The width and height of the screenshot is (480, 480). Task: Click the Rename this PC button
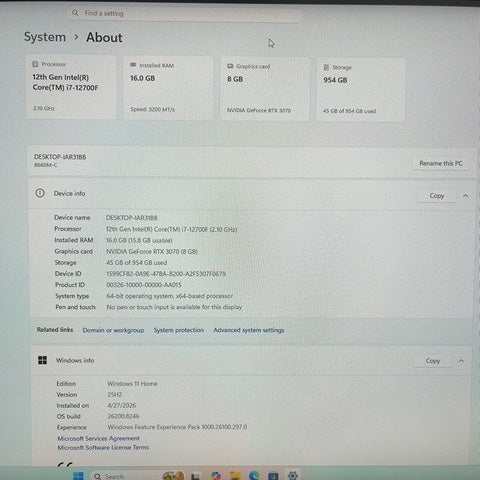pos(441,163)
